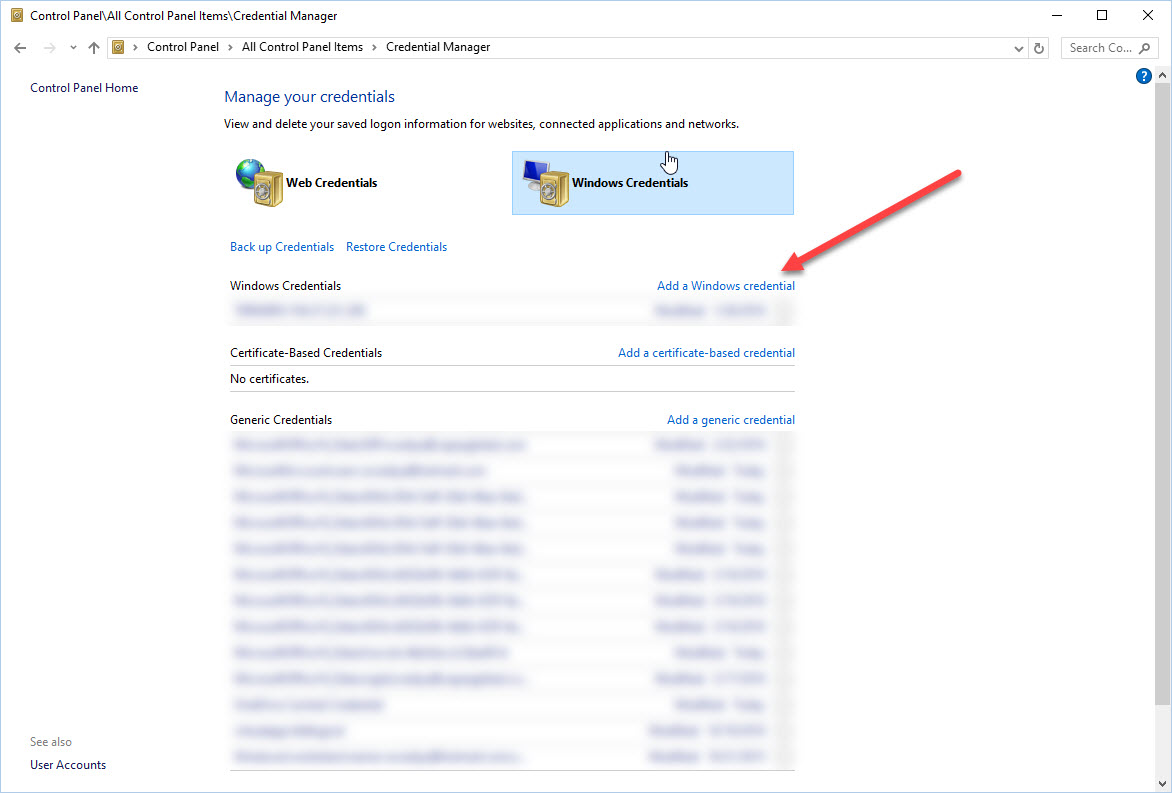Viewport: 1172px width, 793px height.
Task: Click the scroll down arrow
Action: (x=1162, y=784)
